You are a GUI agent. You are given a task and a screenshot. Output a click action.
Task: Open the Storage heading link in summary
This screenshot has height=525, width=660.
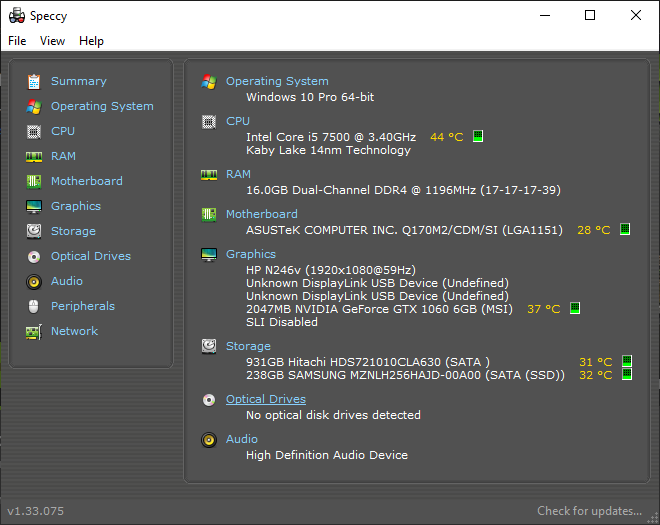pyautogui.click(x=248, y=346)
